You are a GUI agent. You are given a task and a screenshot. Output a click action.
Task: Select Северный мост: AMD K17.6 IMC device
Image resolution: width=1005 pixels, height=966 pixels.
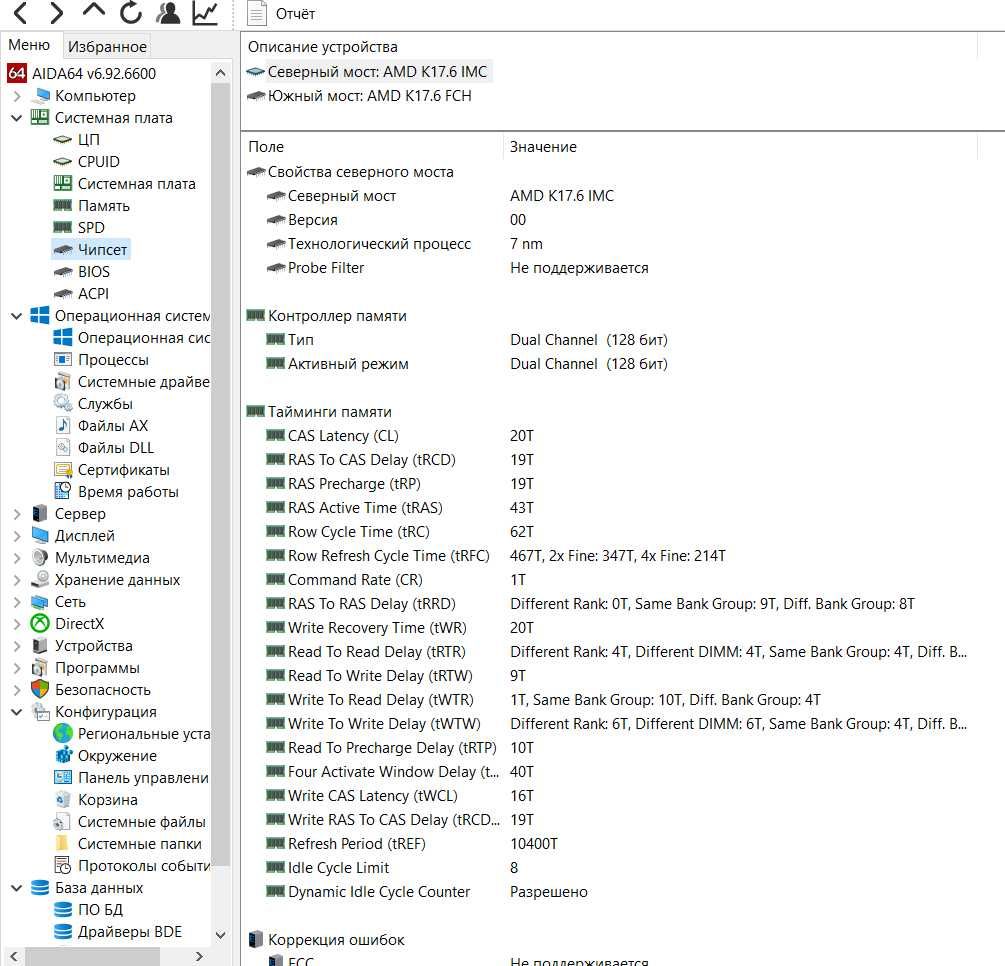point(369,72)
